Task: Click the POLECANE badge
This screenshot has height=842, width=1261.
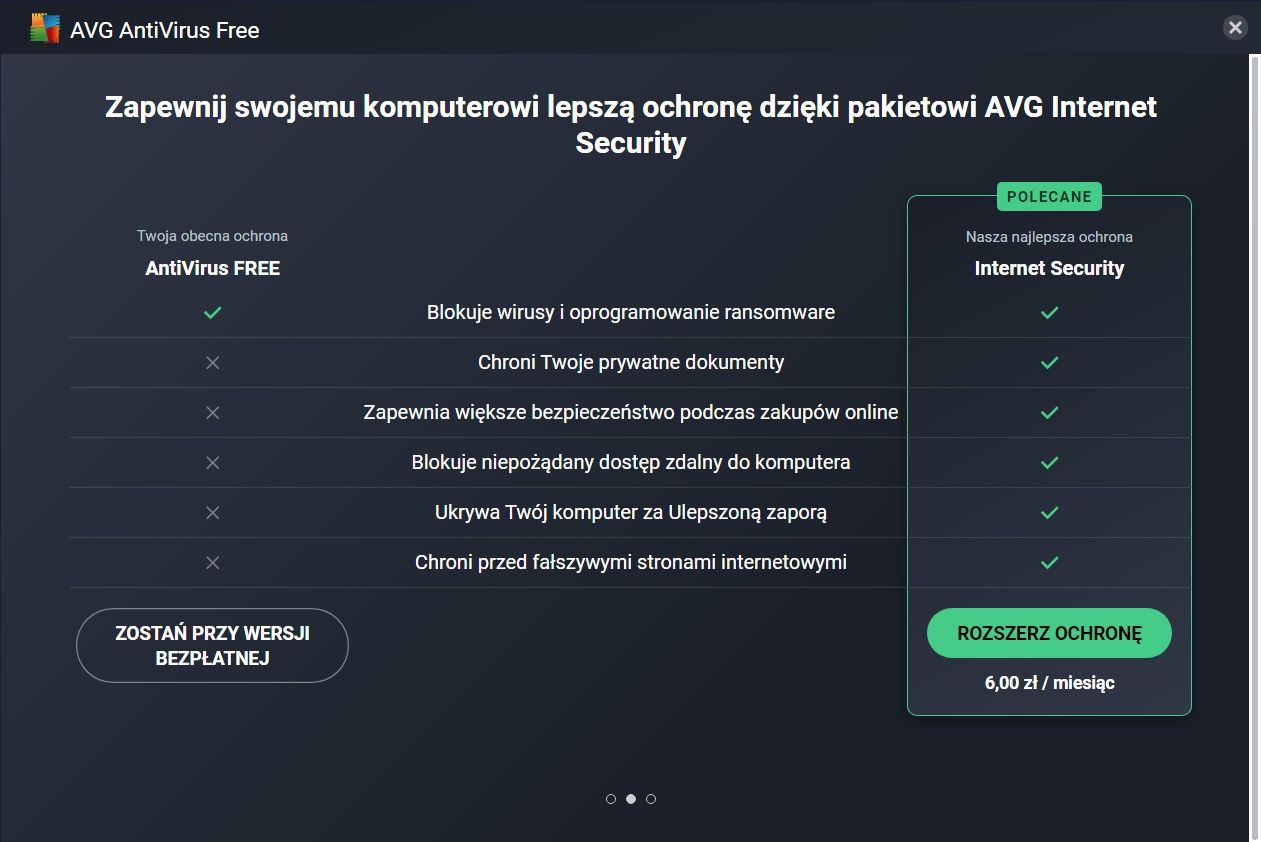Action: [1049, 197]
